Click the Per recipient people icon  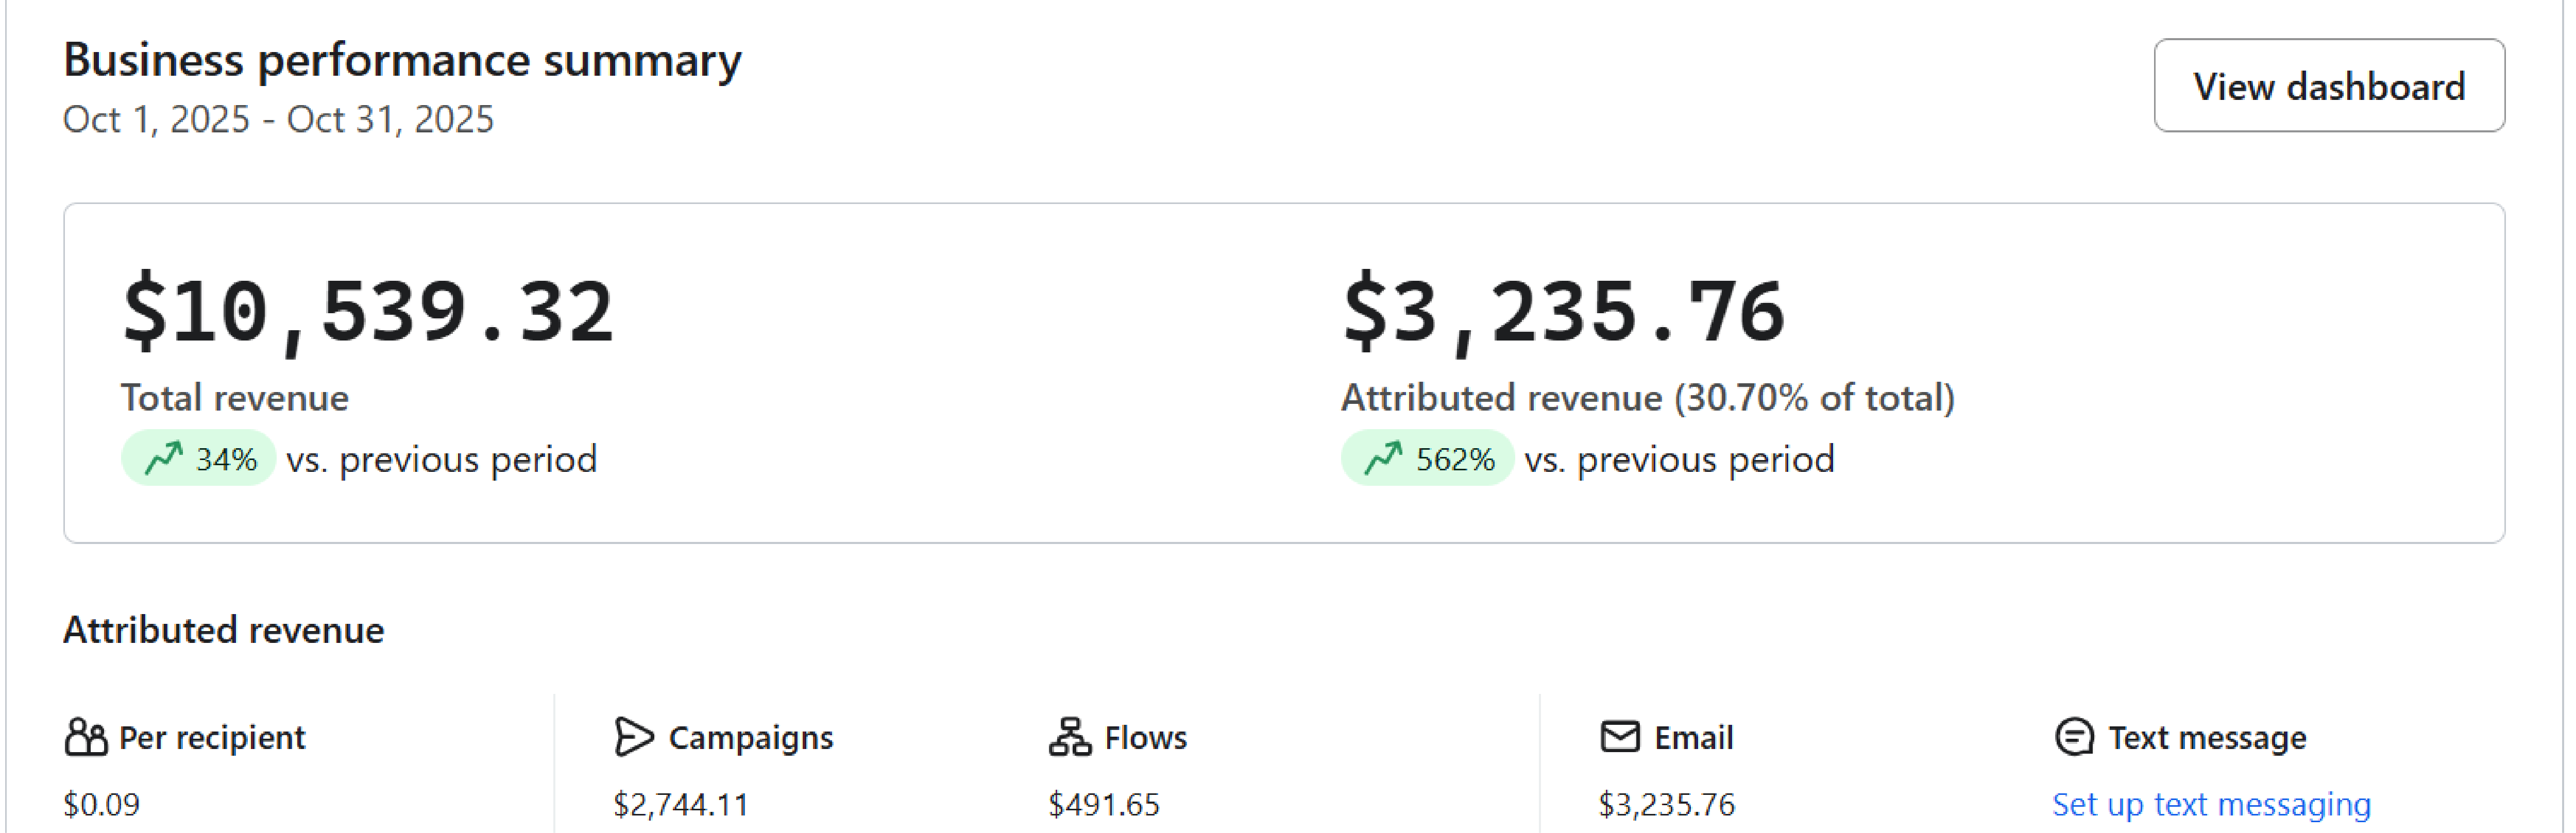[86, 737]
